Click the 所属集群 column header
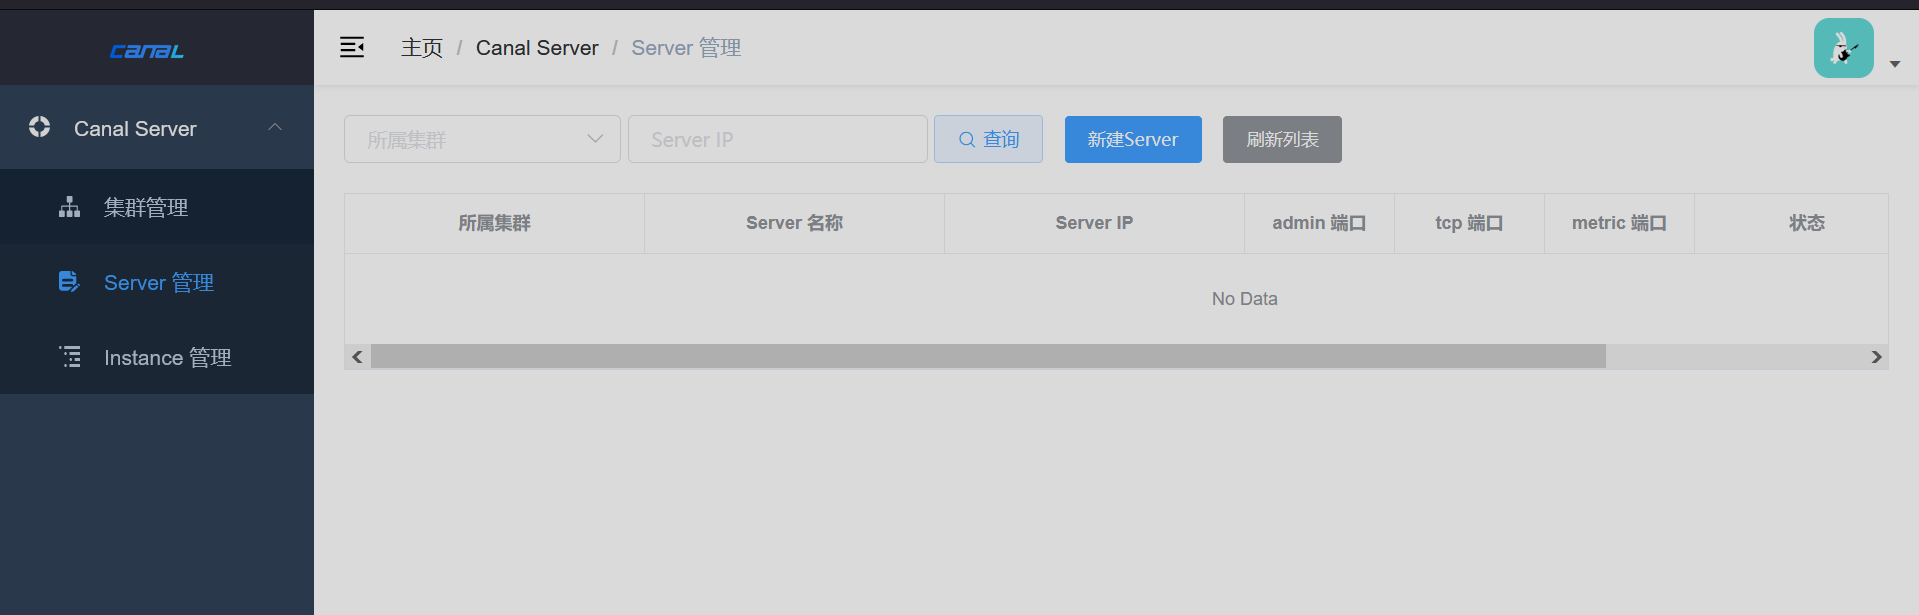 click(x=494, y=223)
